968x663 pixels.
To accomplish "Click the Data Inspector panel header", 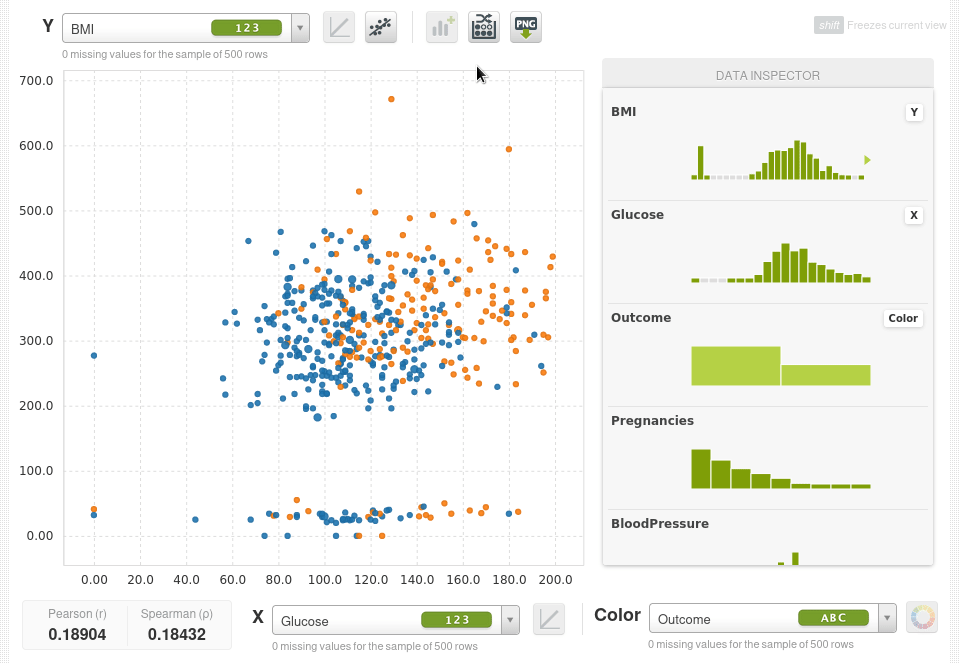I will [x=767, y=75].
